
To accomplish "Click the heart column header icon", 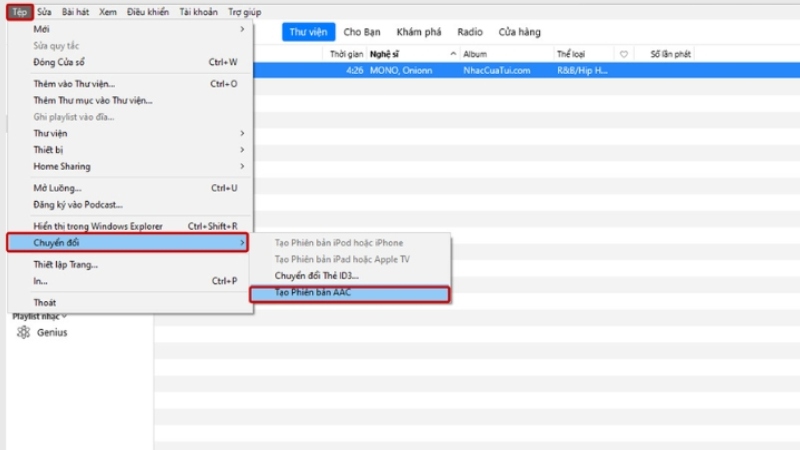I will coord(624,54).
